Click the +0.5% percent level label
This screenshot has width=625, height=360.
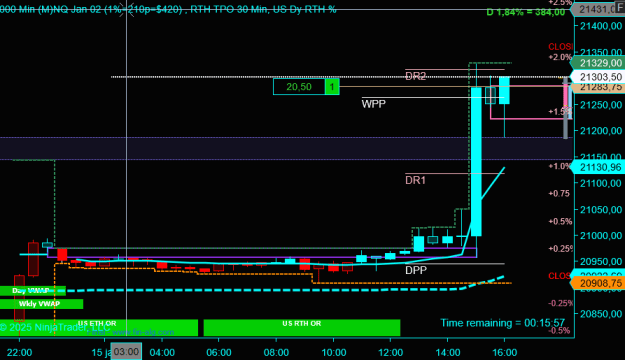(560, 221)
